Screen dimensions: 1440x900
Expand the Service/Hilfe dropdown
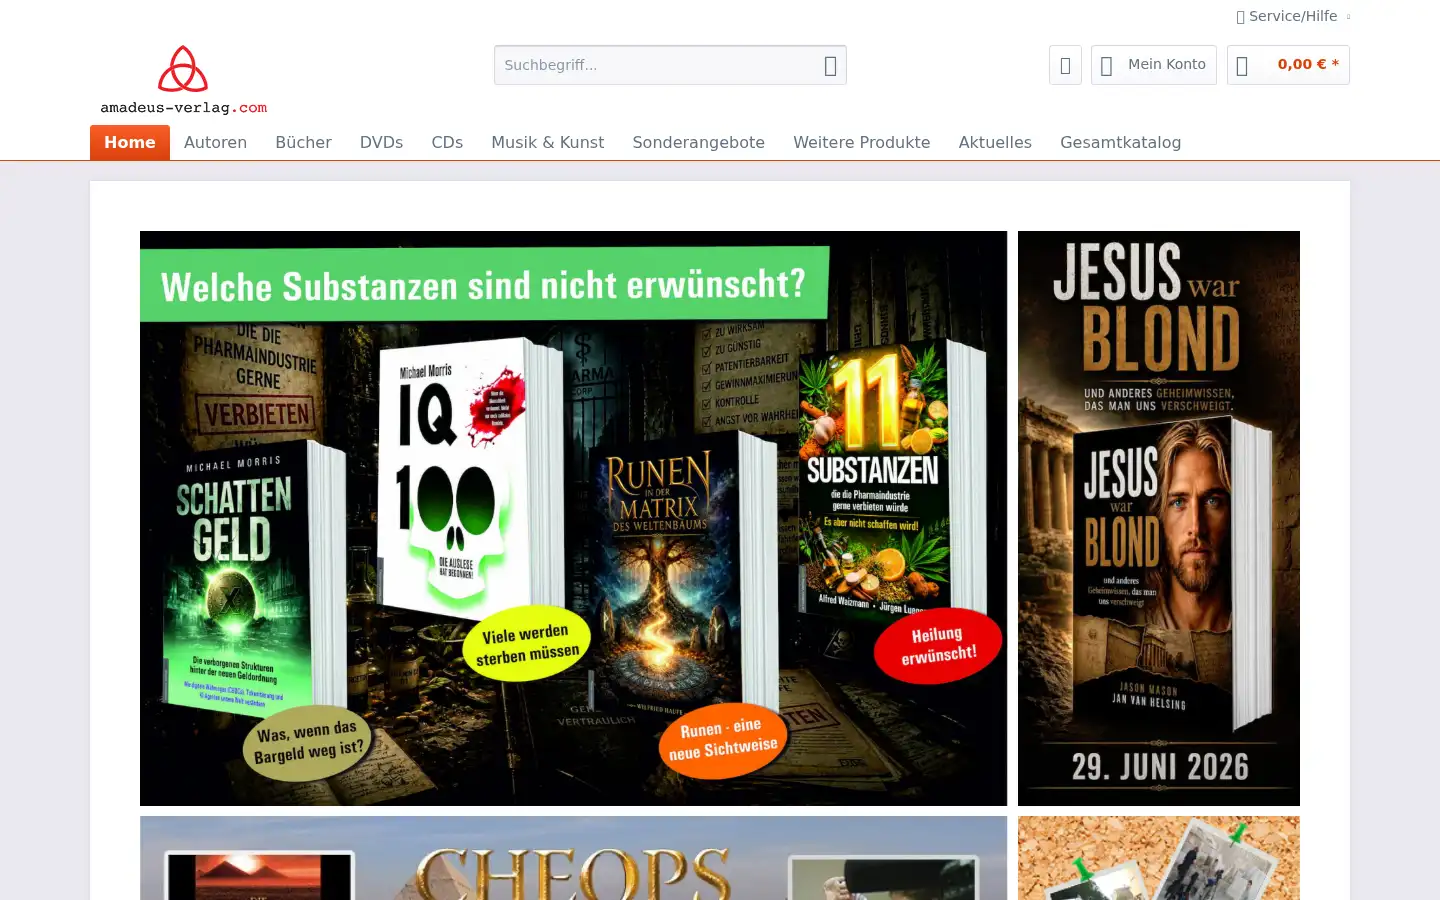pos(1293,16)
